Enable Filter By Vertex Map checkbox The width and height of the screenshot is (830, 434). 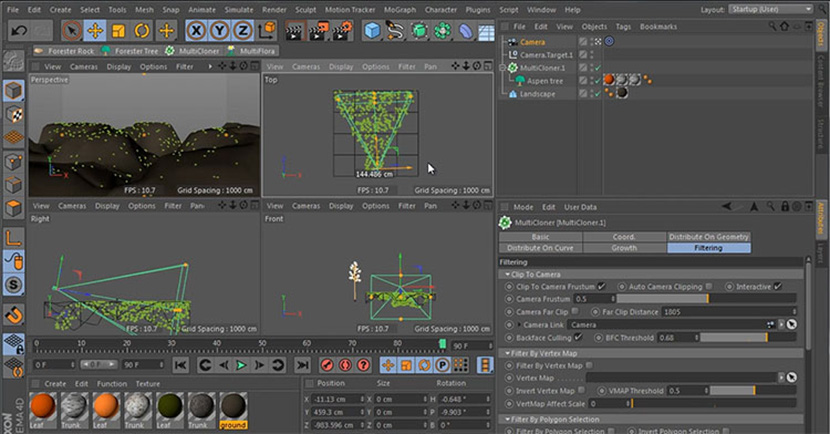coord(589,365)
